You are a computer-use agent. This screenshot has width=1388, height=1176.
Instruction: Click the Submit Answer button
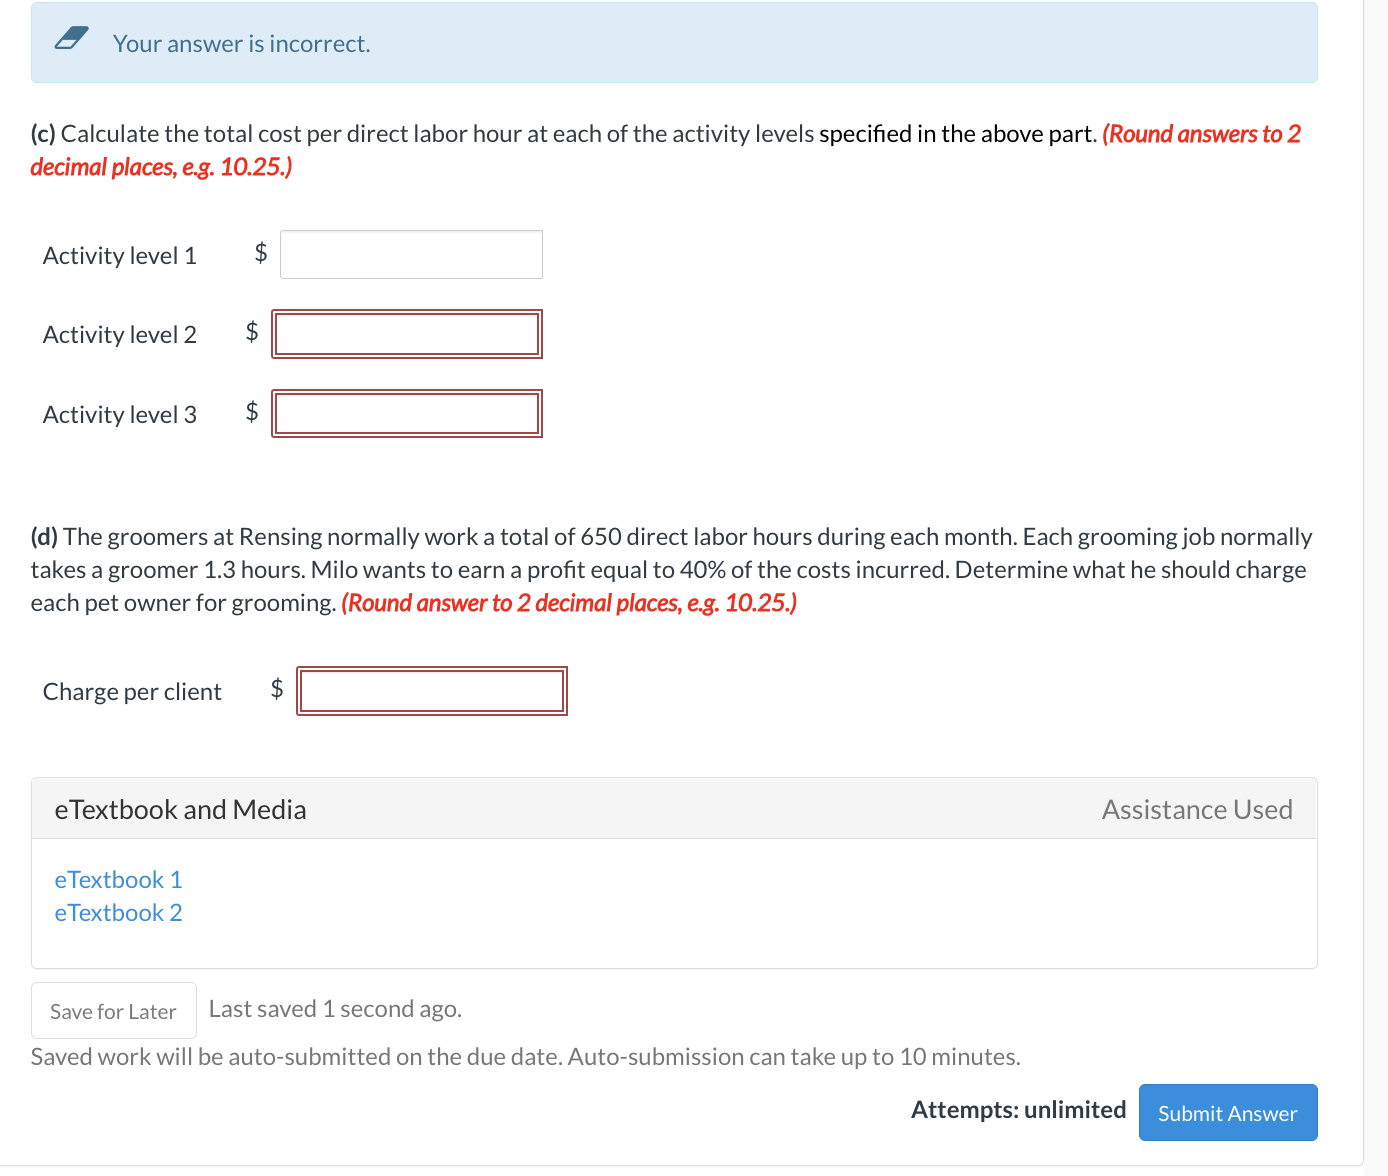point(1227,1112)
